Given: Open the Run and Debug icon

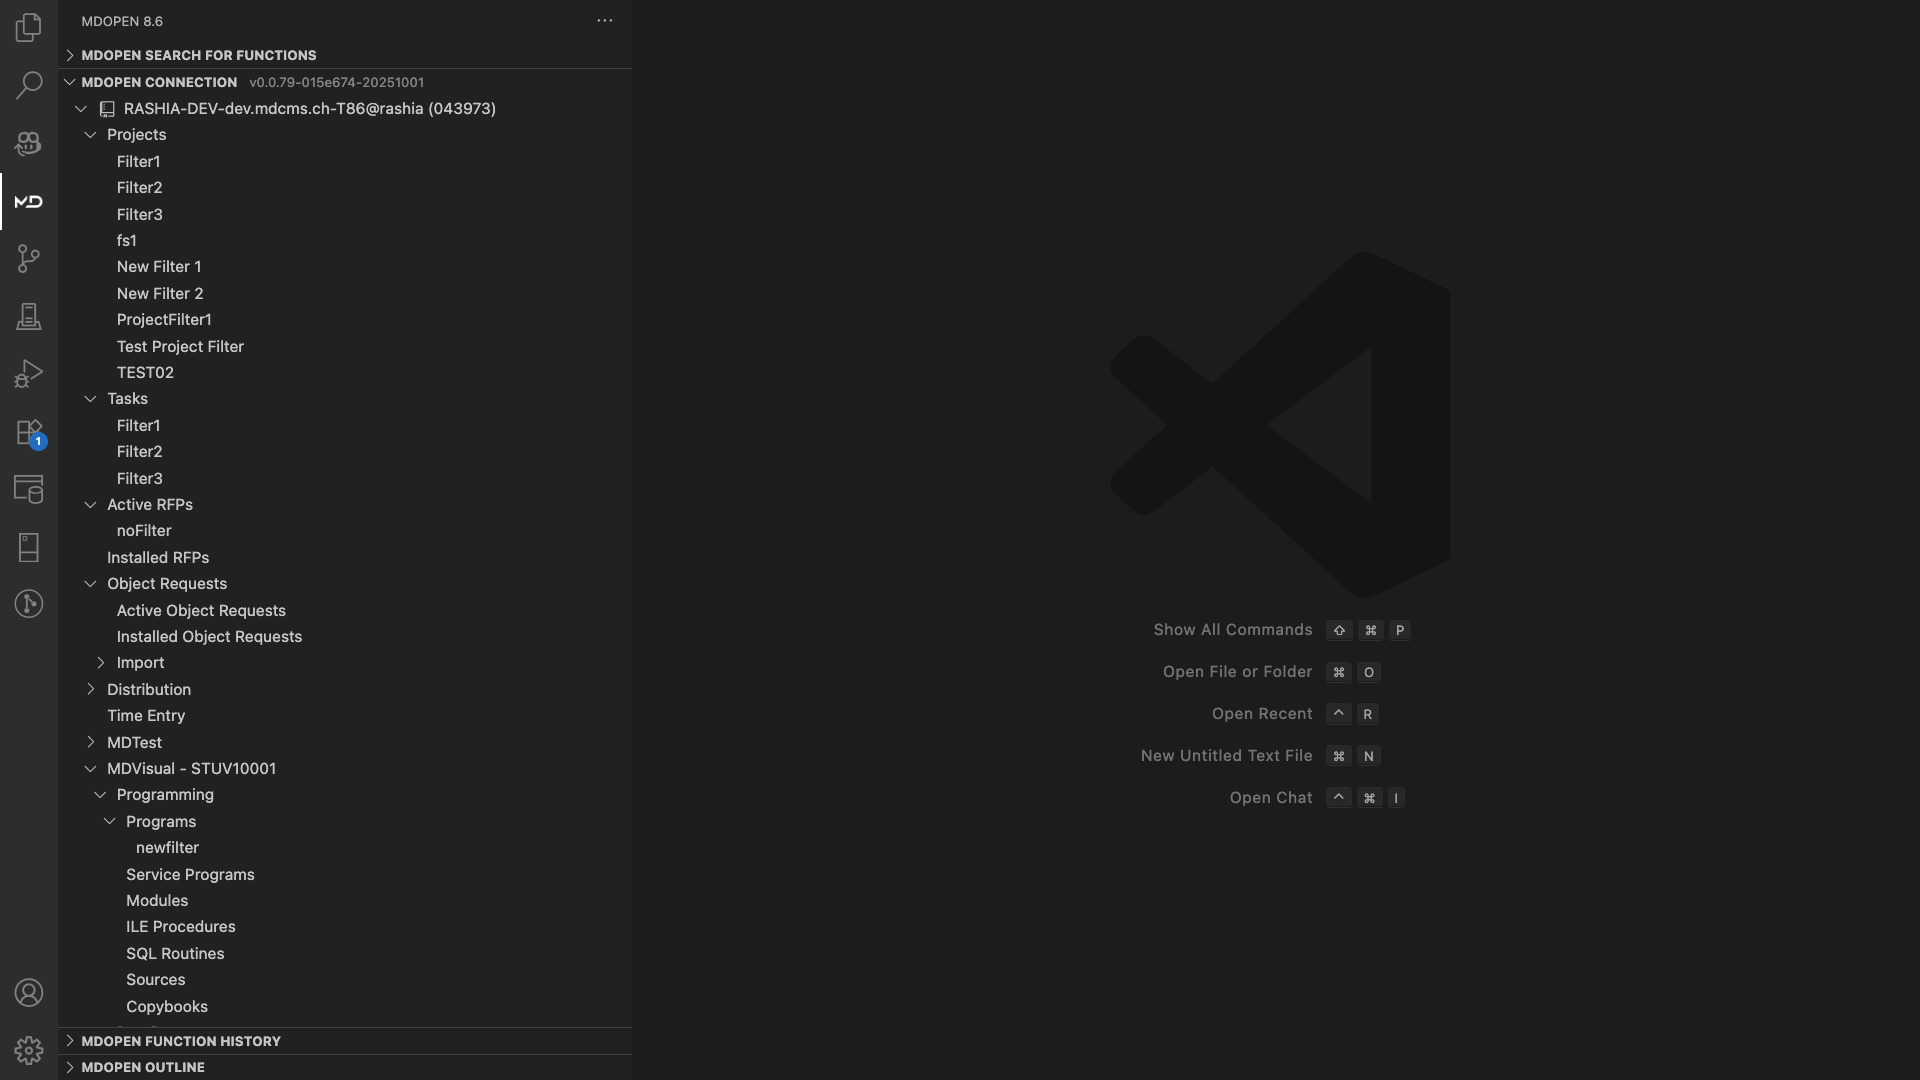Looking at the screenshot, I should pos(28,374).
